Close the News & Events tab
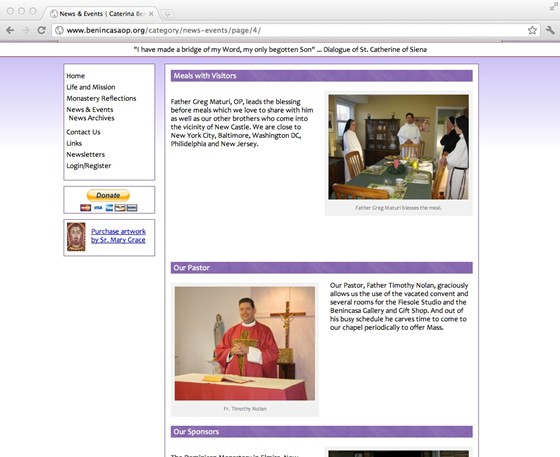This screenshot has width=560, height=457. point(151,14)
